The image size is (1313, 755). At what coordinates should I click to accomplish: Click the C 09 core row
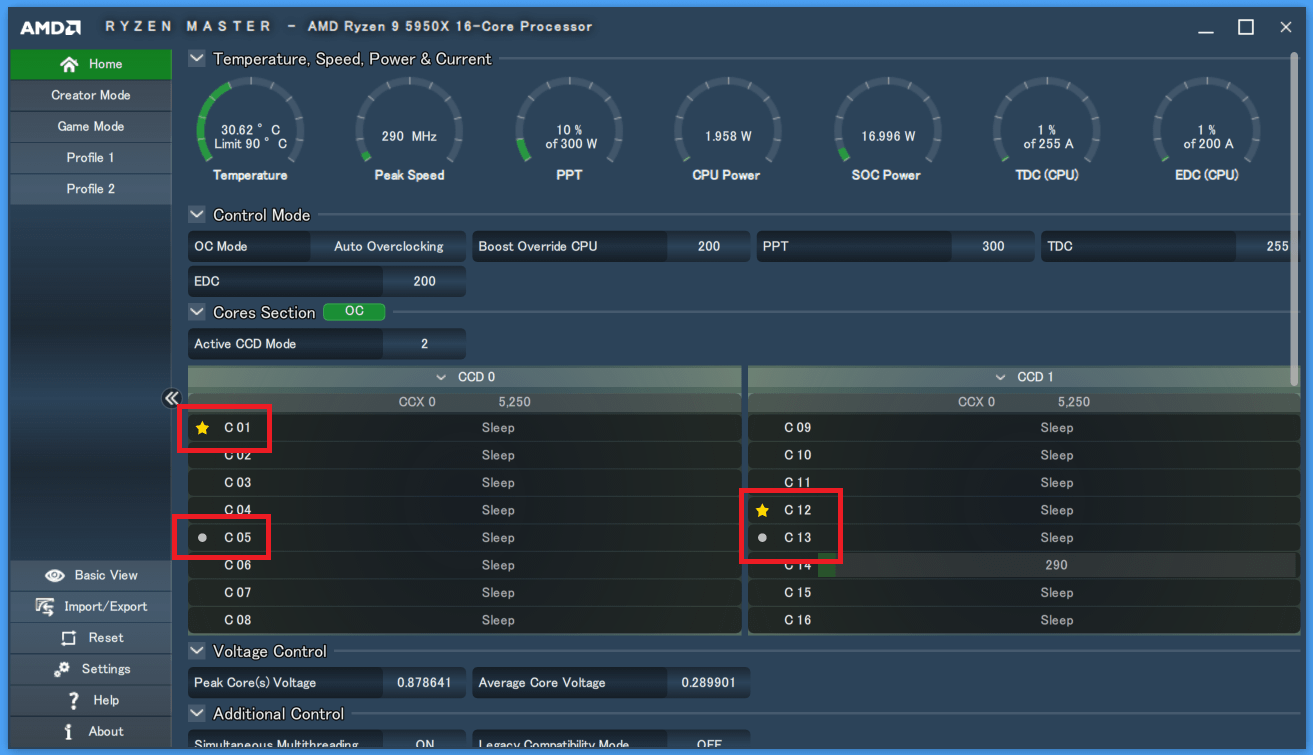1023,428
